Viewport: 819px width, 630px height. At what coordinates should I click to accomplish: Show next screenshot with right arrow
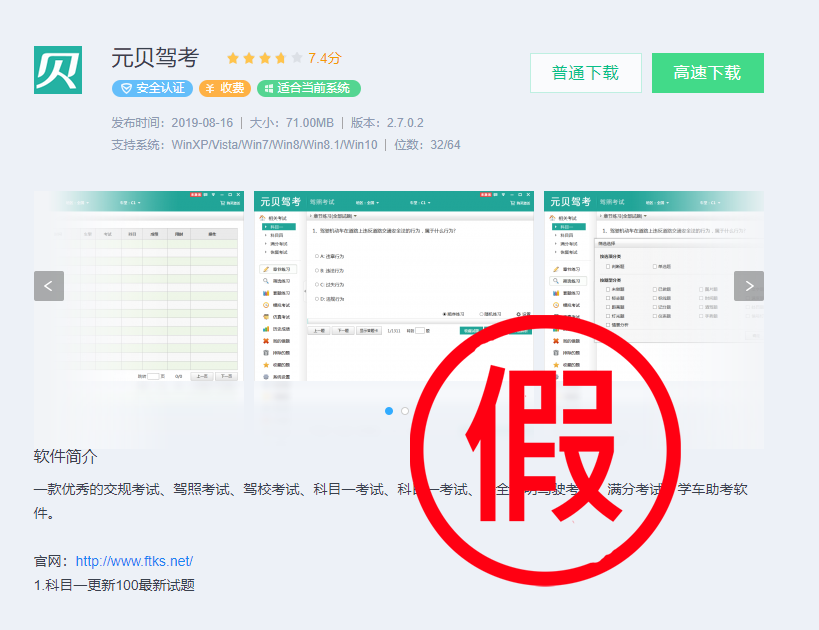[x=749, y=286]
